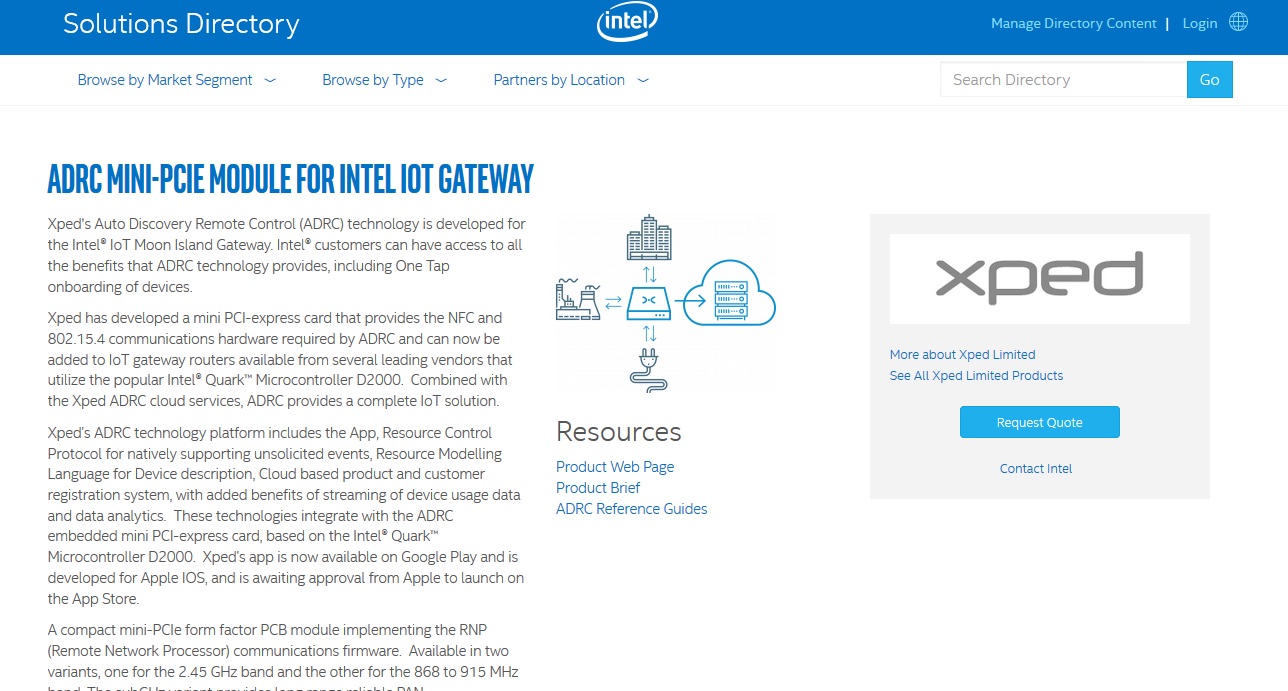Click inside the Search Directory field
The width and height of the screenshot is (1288, 691).
1060,79
